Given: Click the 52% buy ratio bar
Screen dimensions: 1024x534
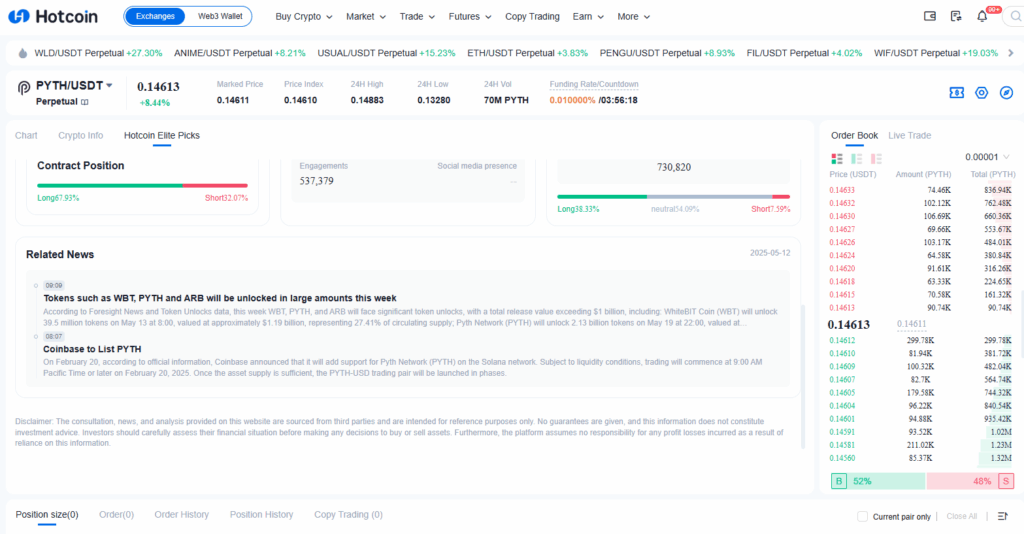Looking at the screenshot, I should click(886, 481).
